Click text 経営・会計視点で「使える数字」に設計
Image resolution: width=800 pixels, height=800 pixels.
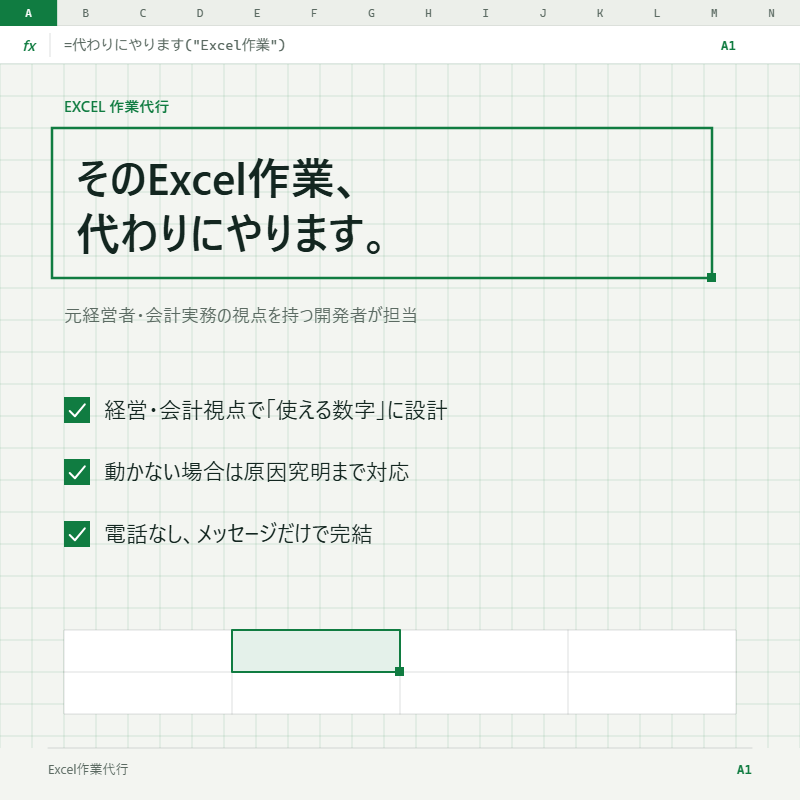tap(276, 410)
